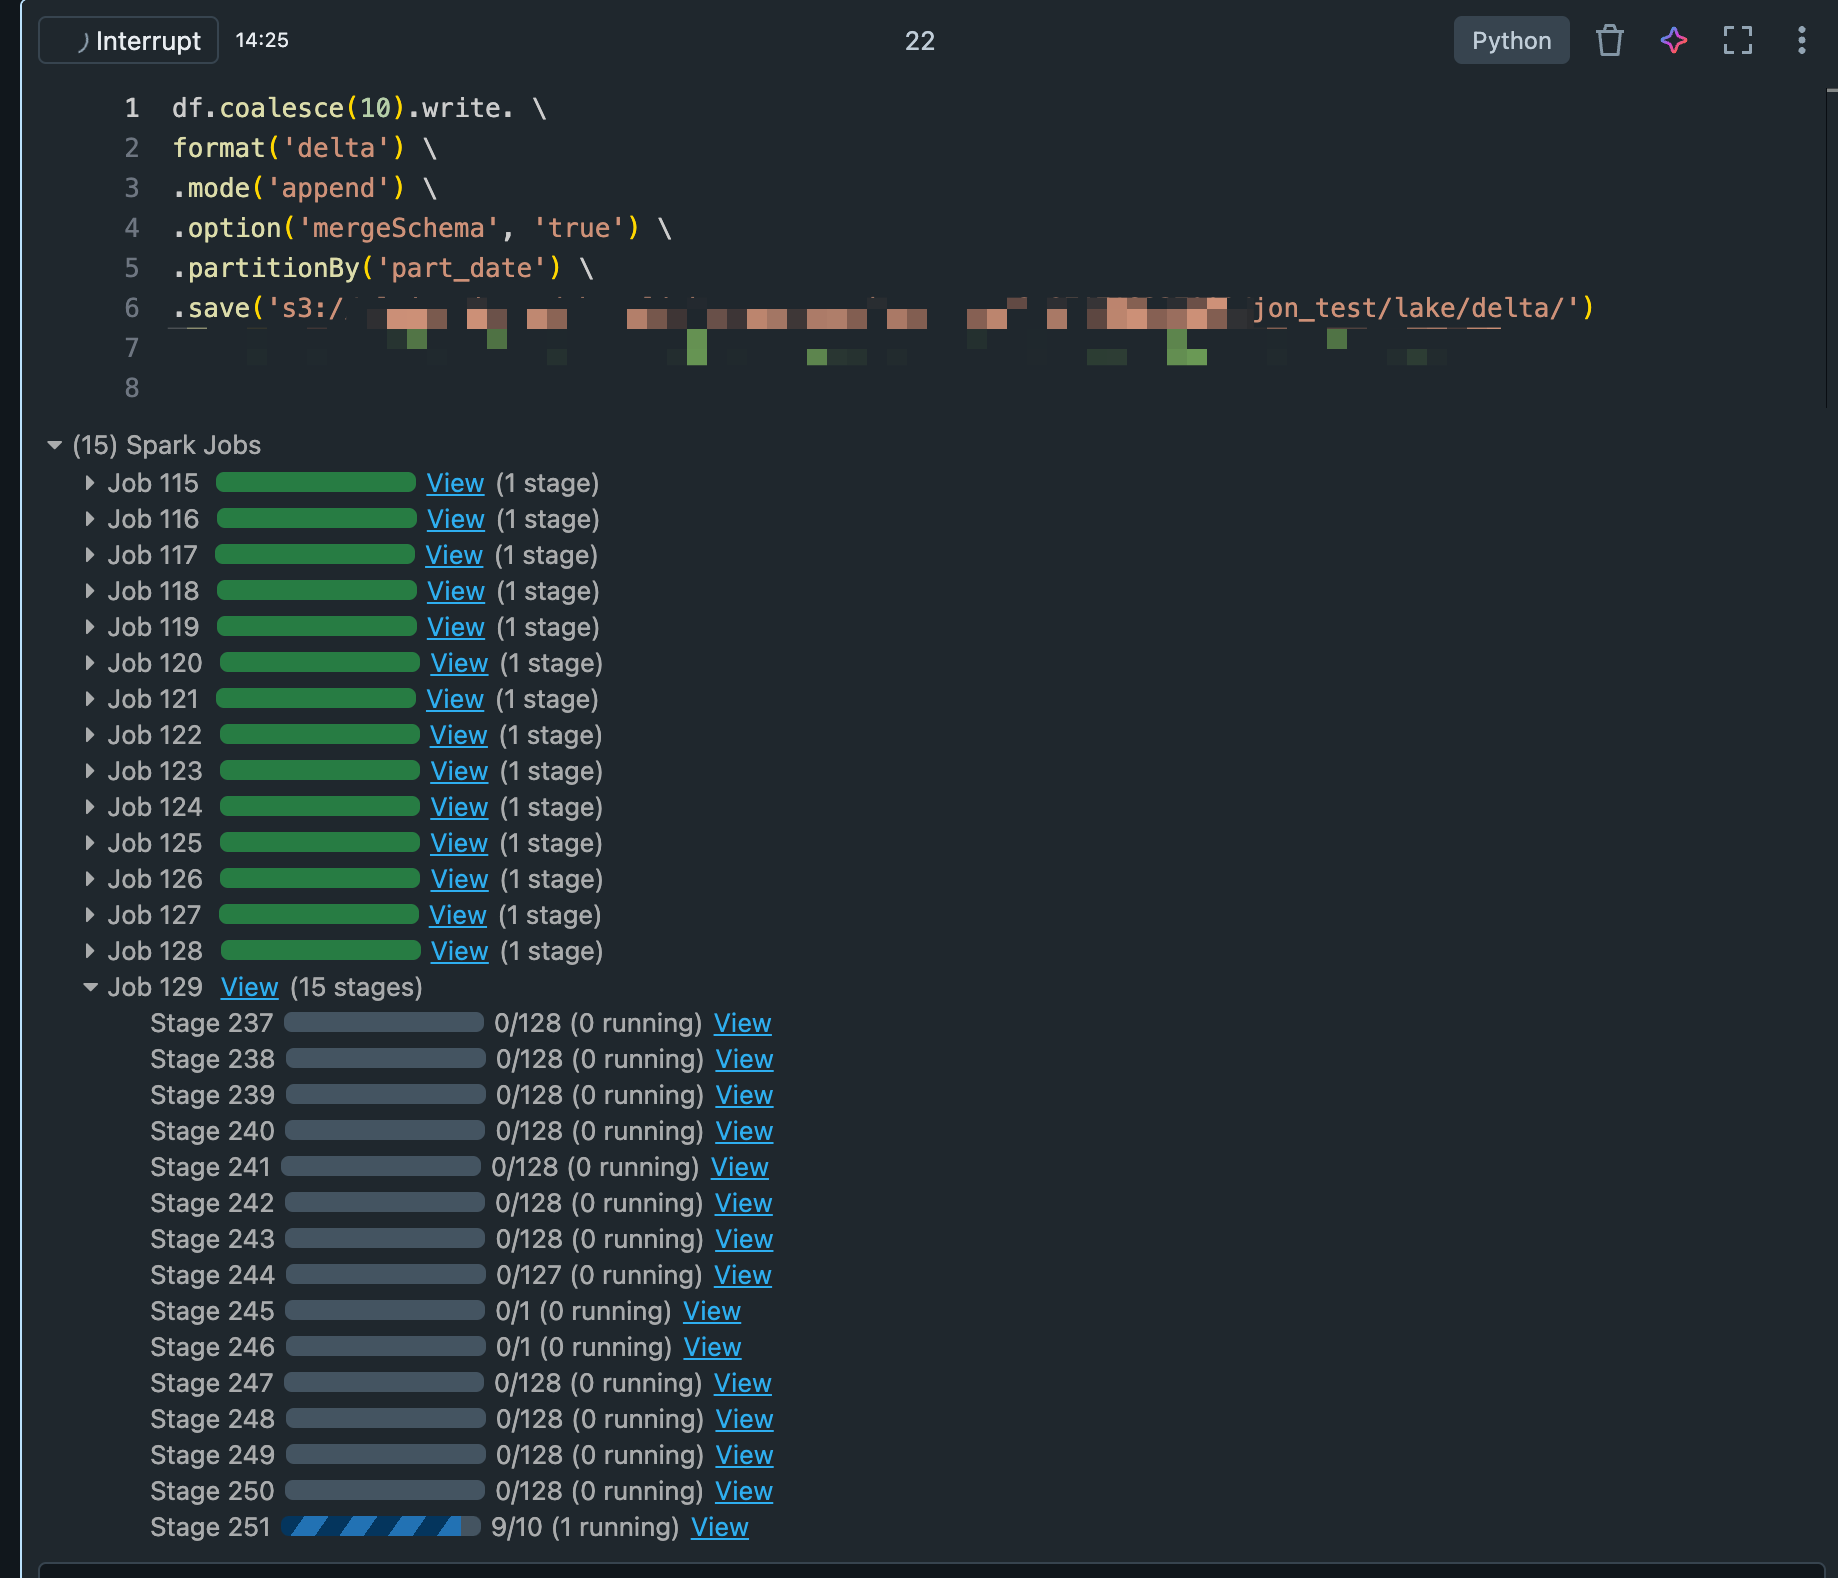Open View link for Stage 238
The height and width of the screenshot is (1578, 1838).
coord(744,1059)
